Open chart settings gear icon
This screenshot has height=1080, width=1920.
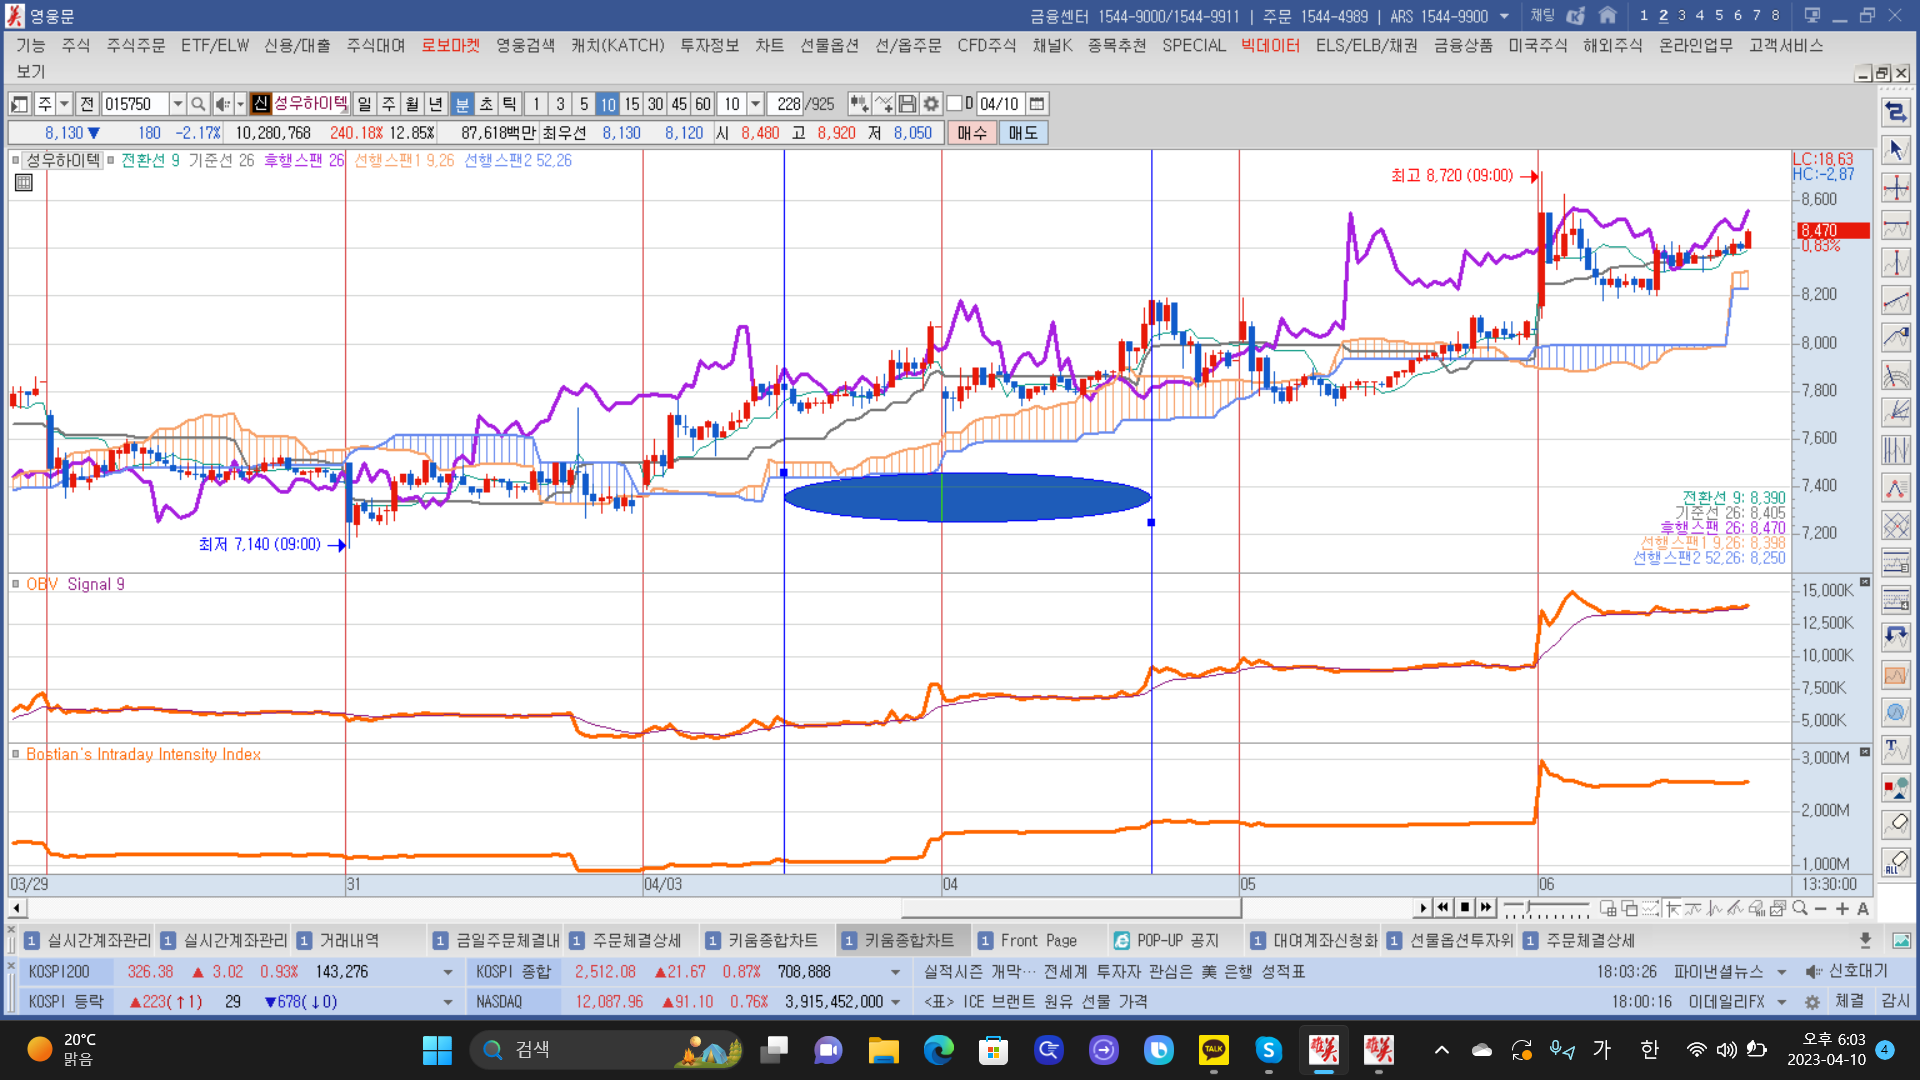click(x=931, y=104)
